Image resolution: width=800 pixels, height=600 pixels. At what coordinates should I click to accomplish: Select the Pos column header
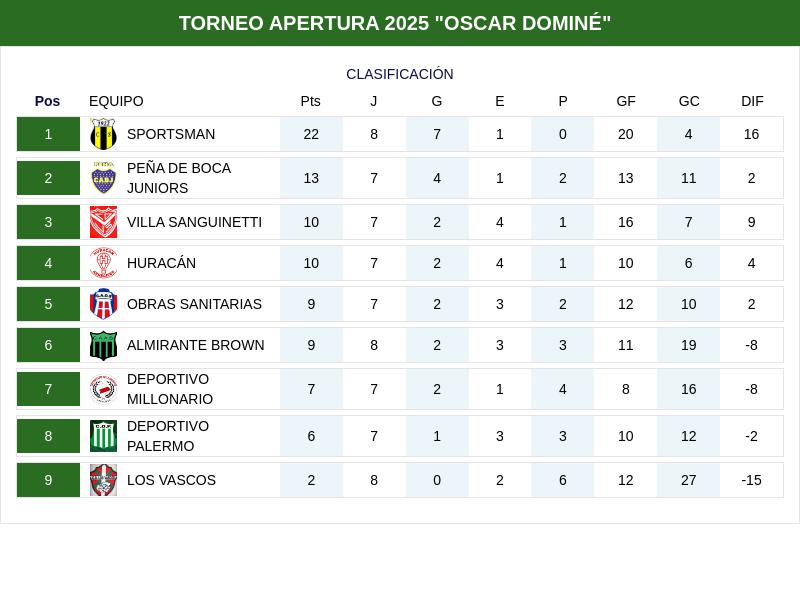pos(47,101)
